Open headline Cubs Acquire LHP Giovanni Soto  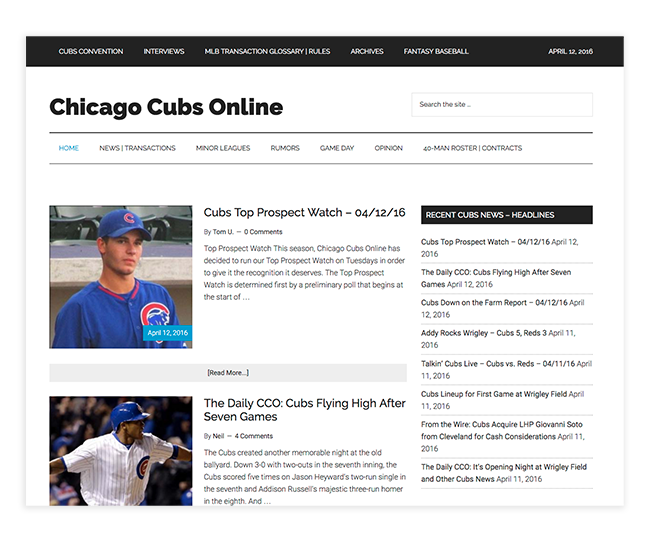[x=502, y=430]
